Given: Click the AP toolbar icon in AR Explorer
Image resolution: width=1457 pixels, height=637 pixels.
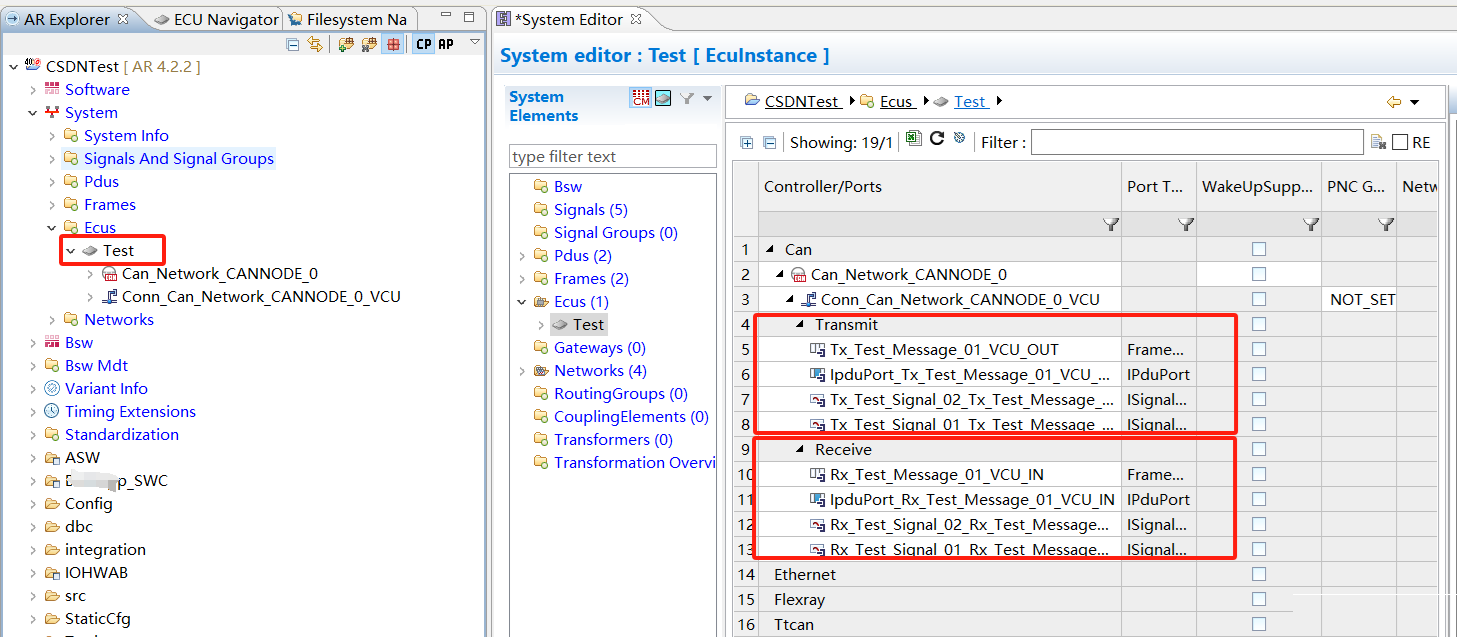Looking at the screenshot, I should click(446, 44).
